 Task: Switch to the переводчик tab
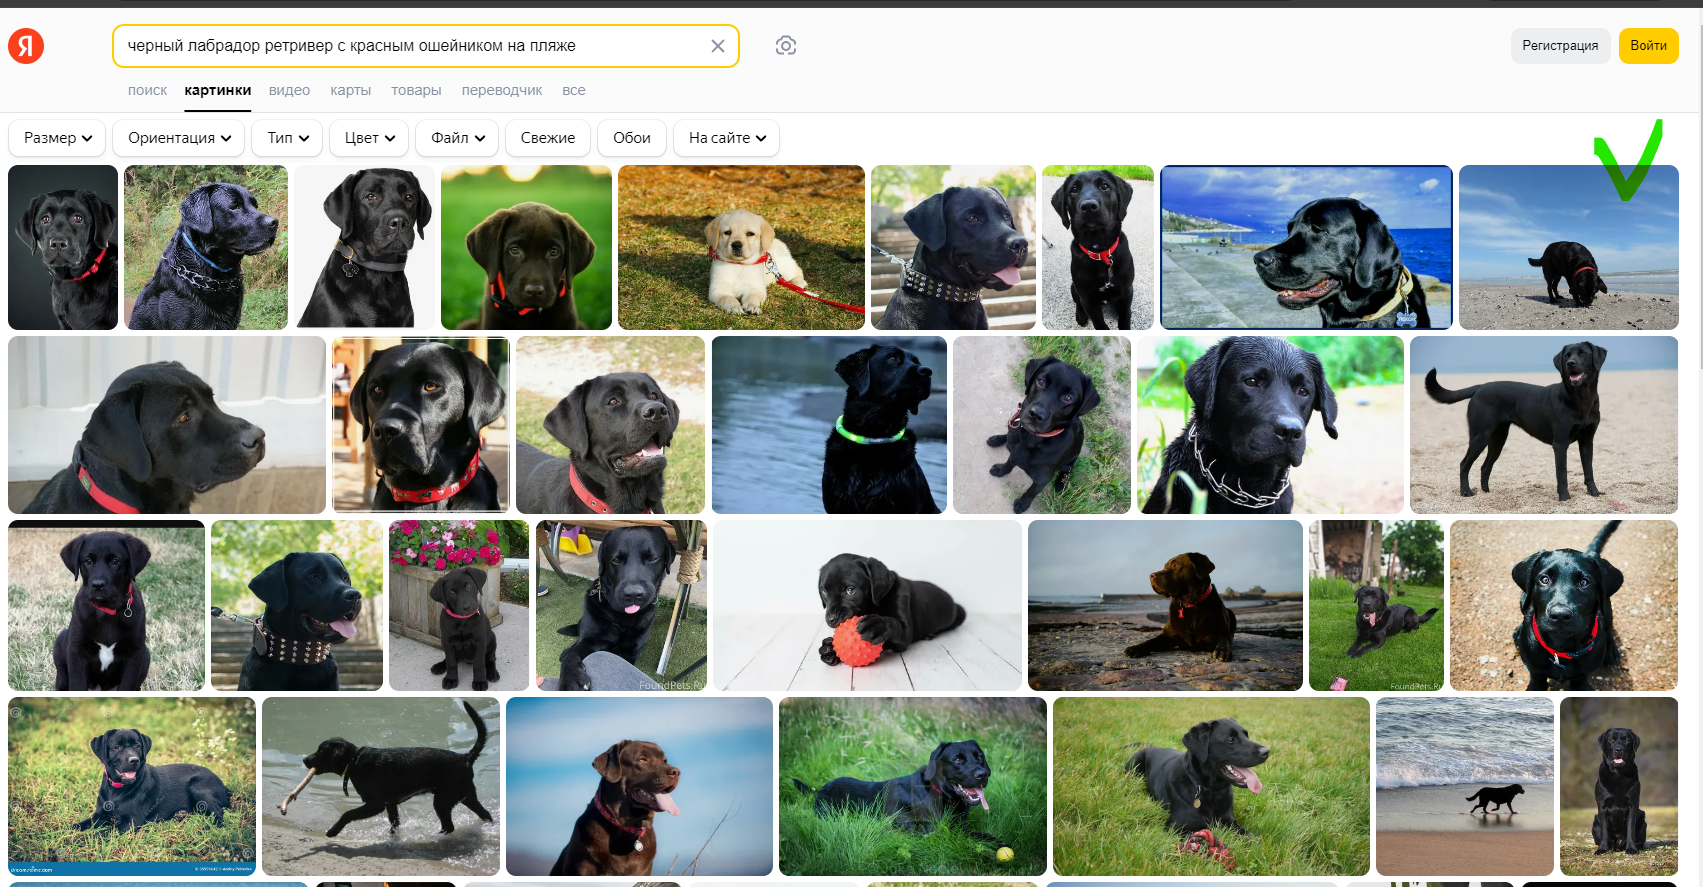click(x=502, y=90)
